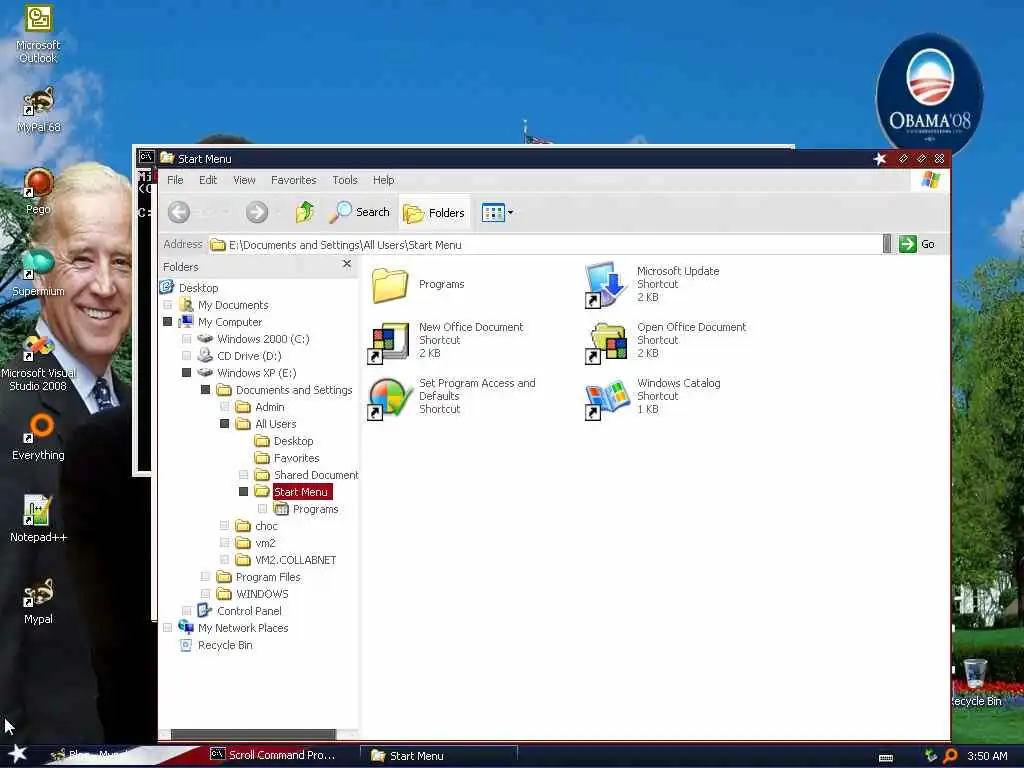Collapse Windows XP (E:) drive node
Viewport: 1024px width, 768px height.
tap(187, 373)
